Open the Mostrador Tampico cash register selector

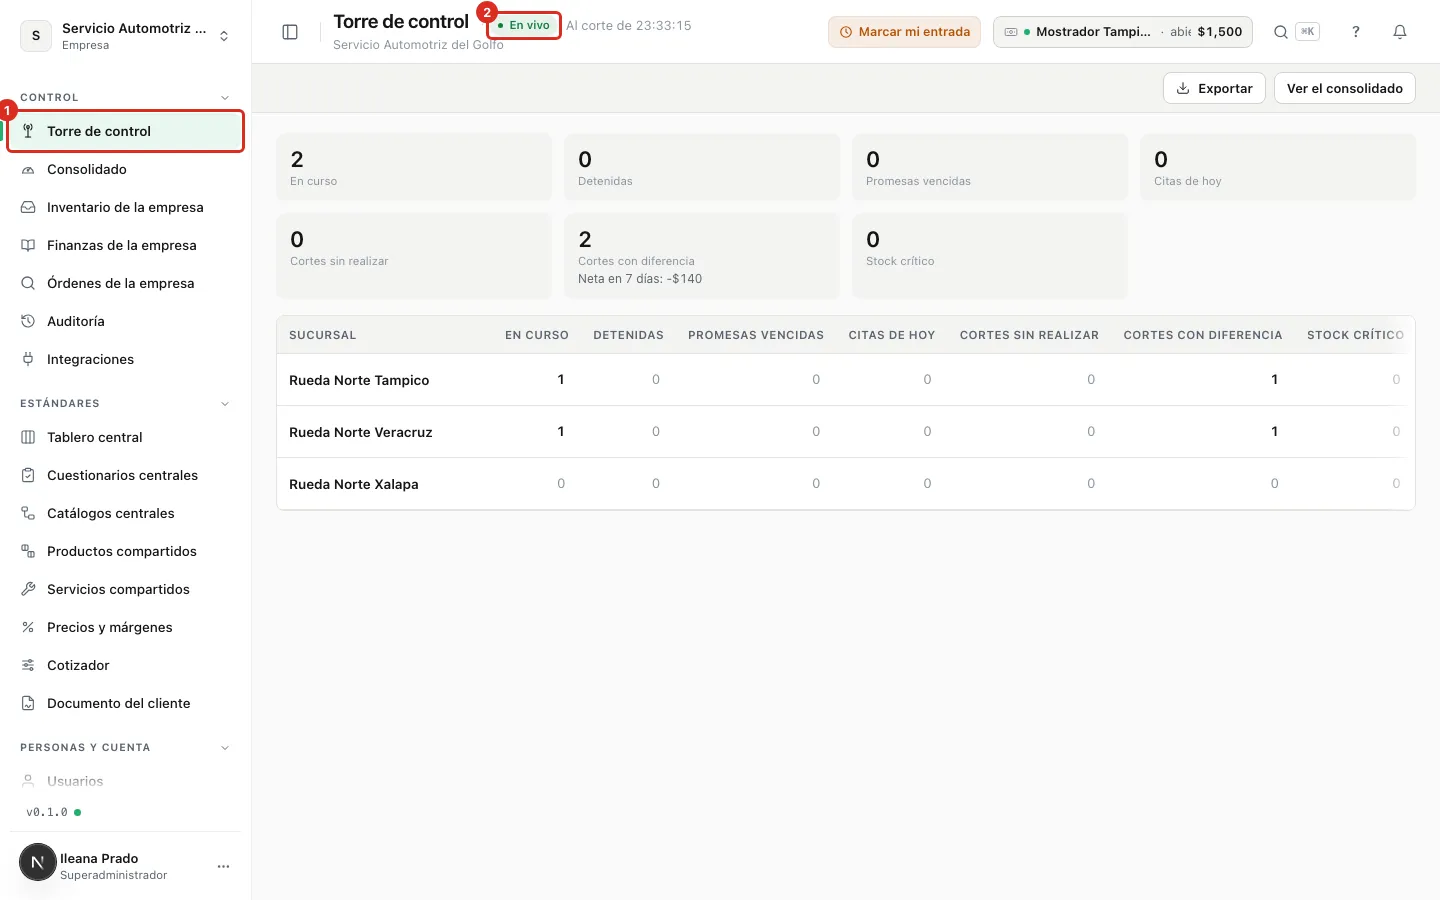click(1123, 32)
